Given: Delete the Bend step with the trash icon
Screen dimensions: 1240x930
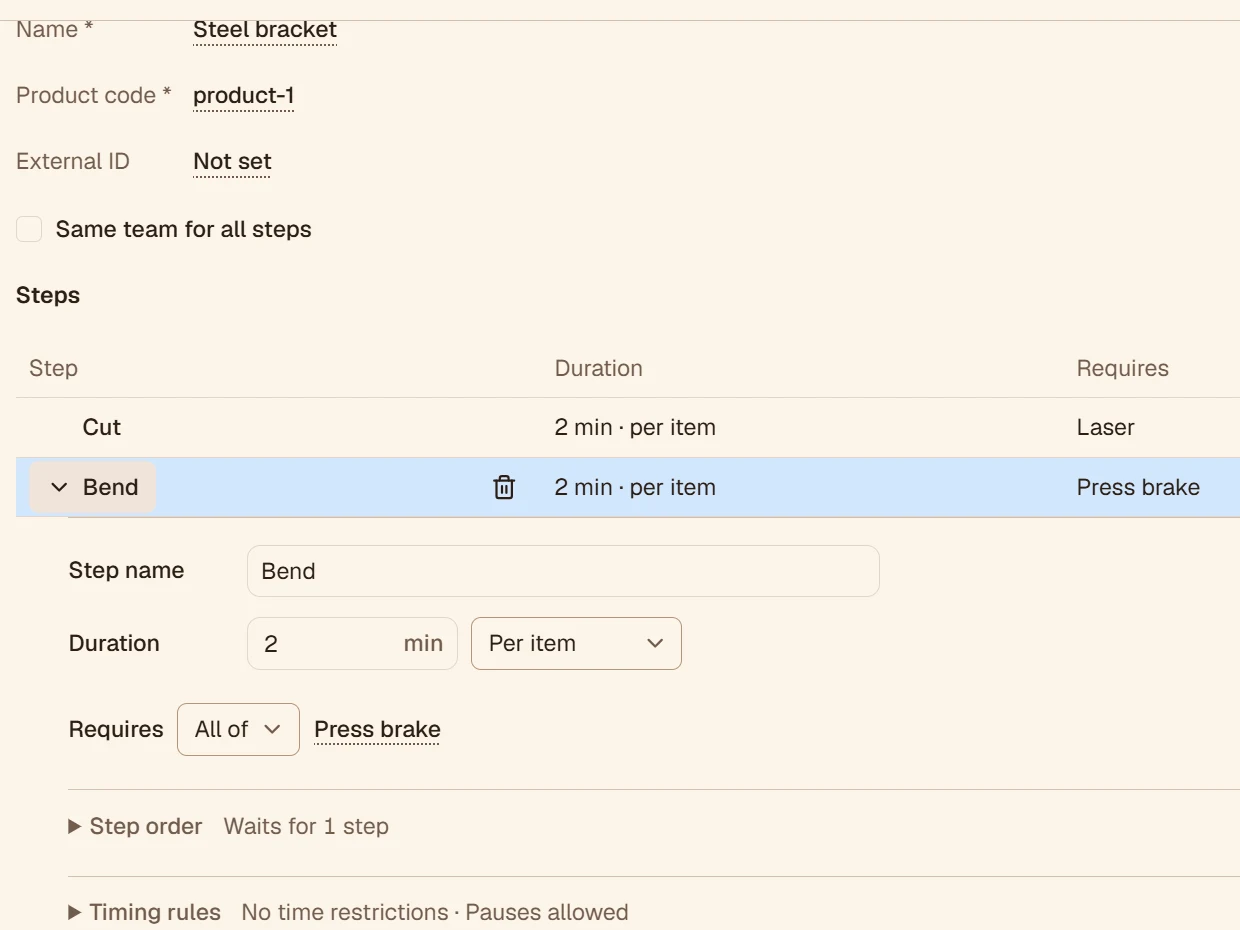Looking at the screenshot, I should 504,488.
